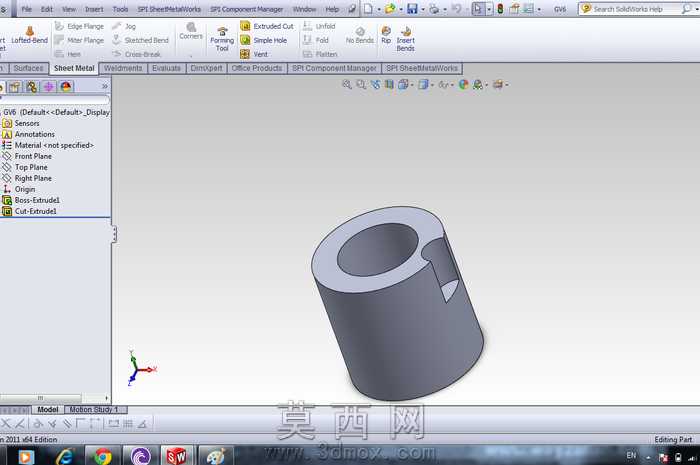Open the ConfigurationManager tab icon
This screenshot has height=465, width=700.
click(x=31, y=87)
